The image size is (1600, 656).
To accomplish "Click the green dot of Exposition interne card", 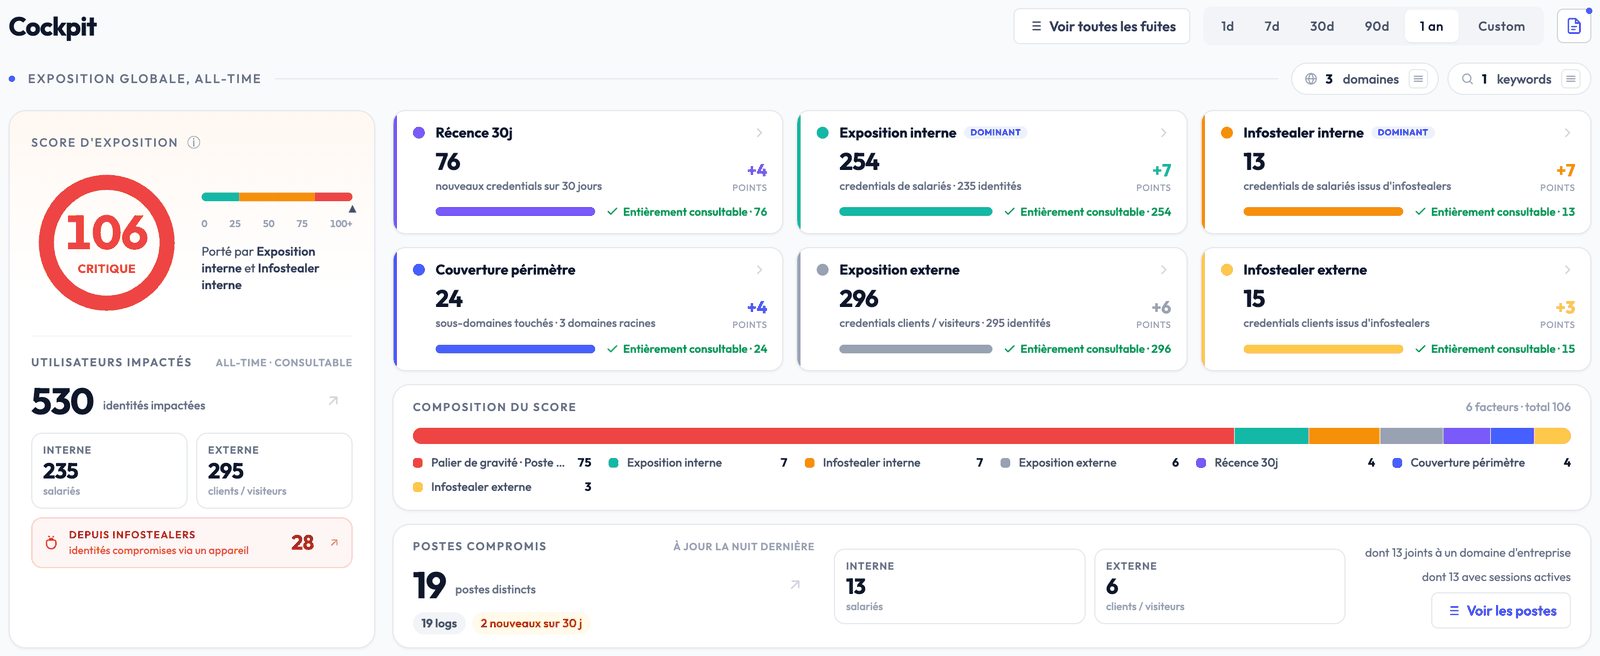I will (823, 132).
